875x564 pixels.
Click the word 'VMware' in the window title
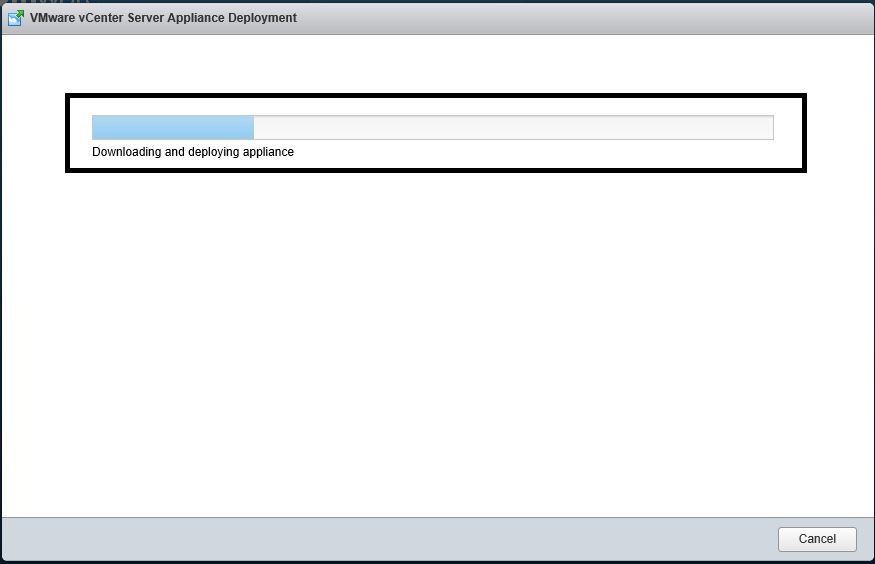53,18
